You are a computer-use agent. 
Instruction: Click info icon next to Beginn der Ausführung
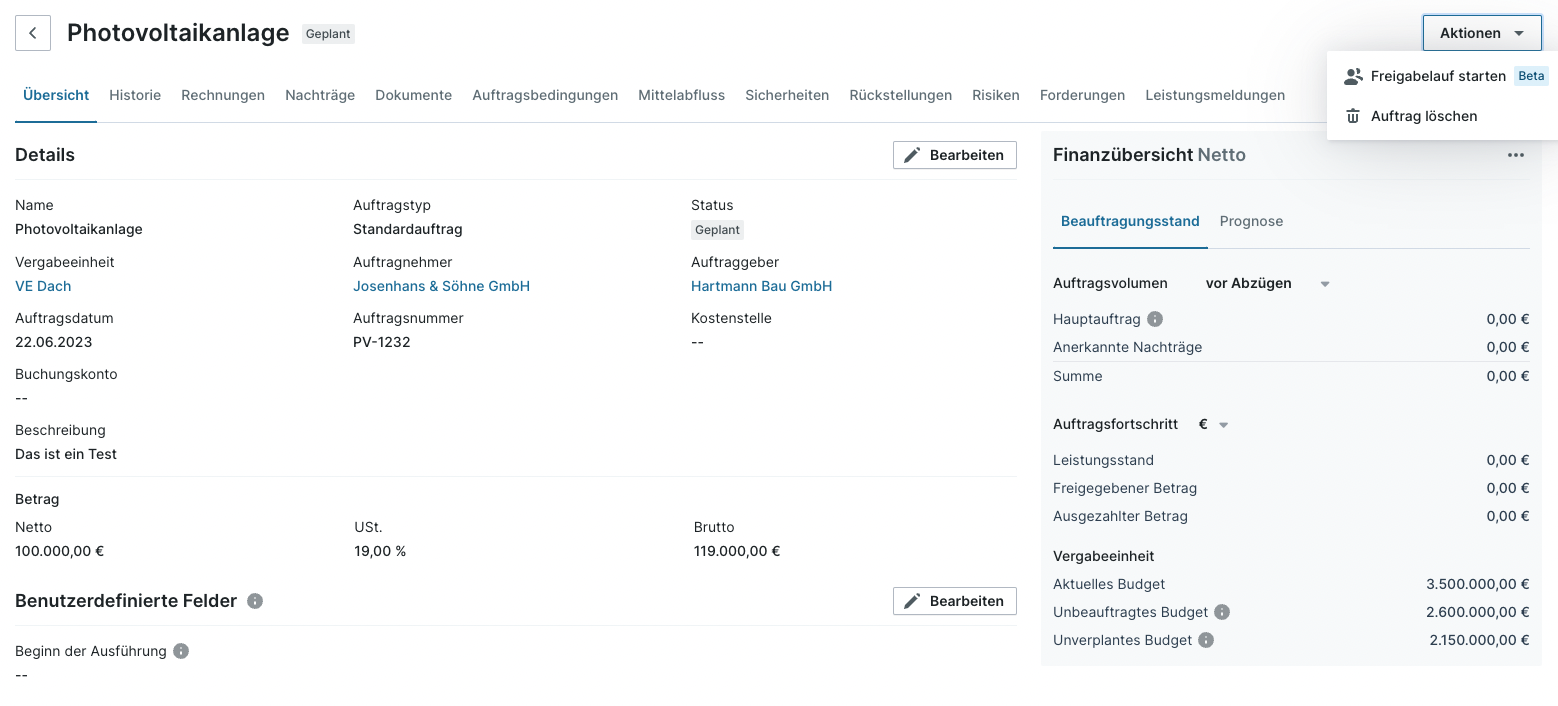[181, 651]
